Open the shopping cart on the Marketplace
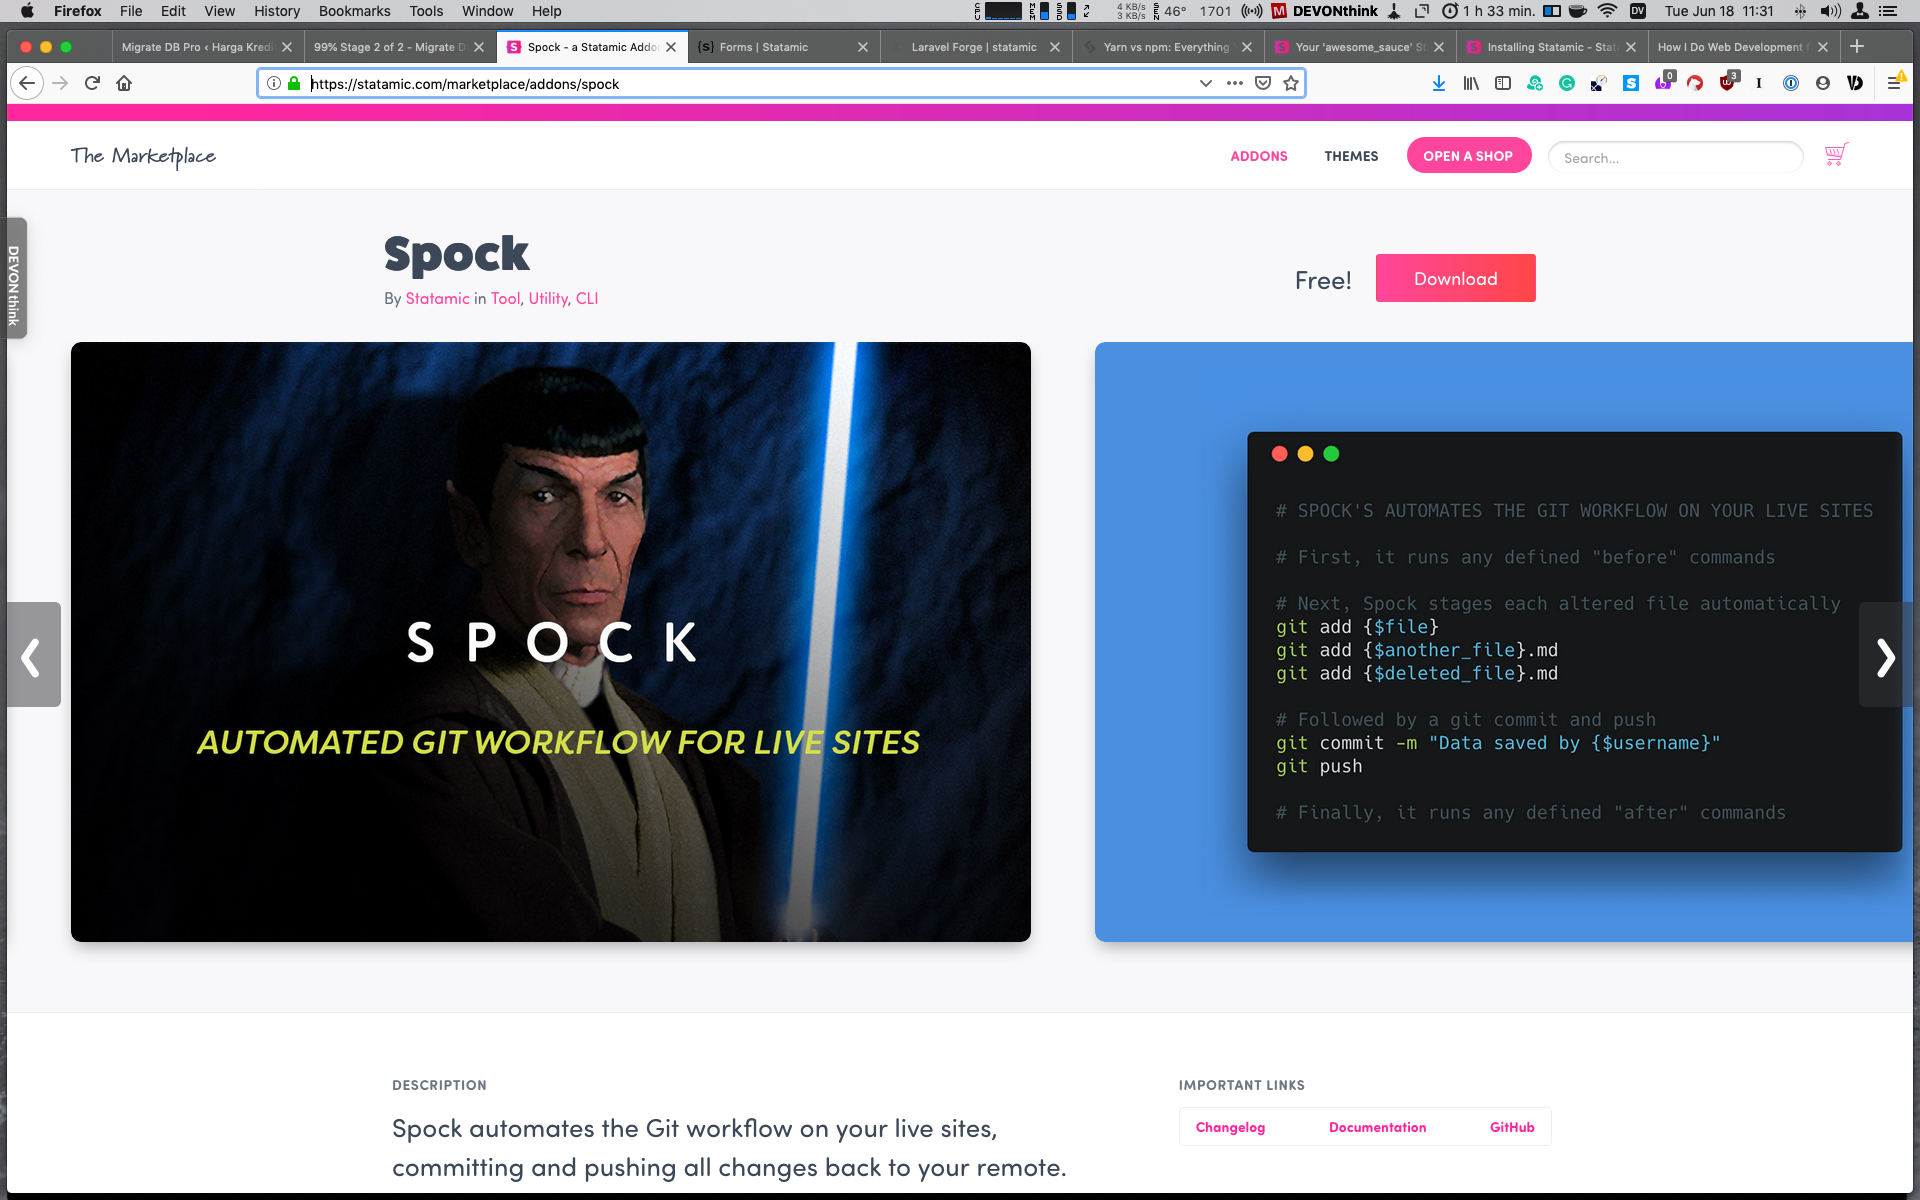This screenshot has width=1920, height=1200. [x=1836, y=155]
